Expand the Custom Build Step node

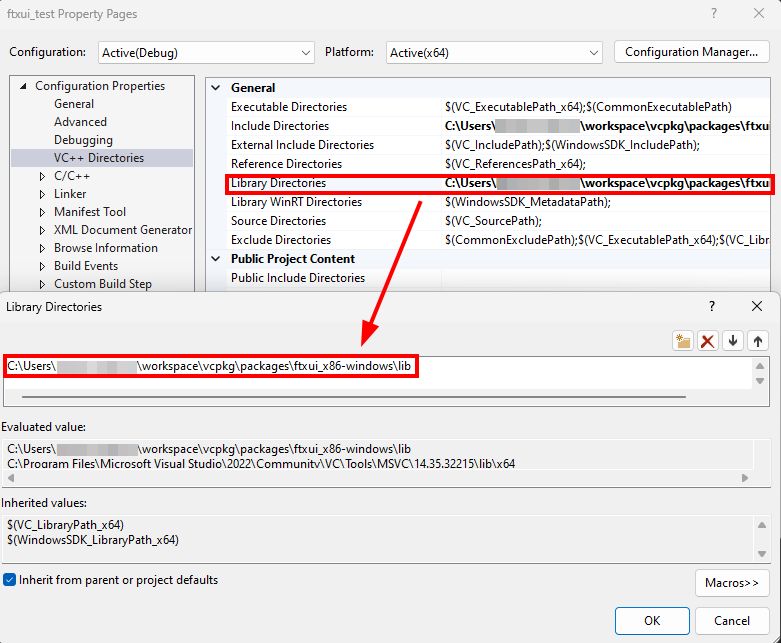point(42,284)
